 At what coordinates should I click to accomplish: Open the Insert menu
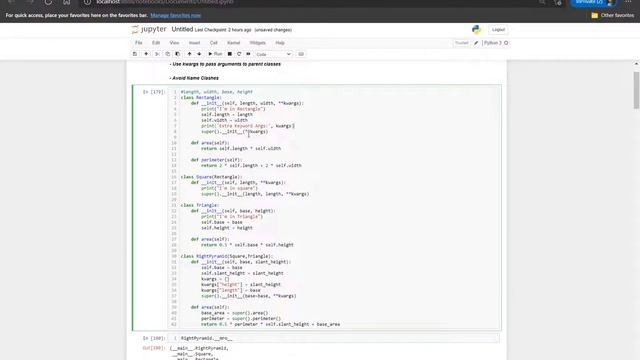[x=194, y=43]
